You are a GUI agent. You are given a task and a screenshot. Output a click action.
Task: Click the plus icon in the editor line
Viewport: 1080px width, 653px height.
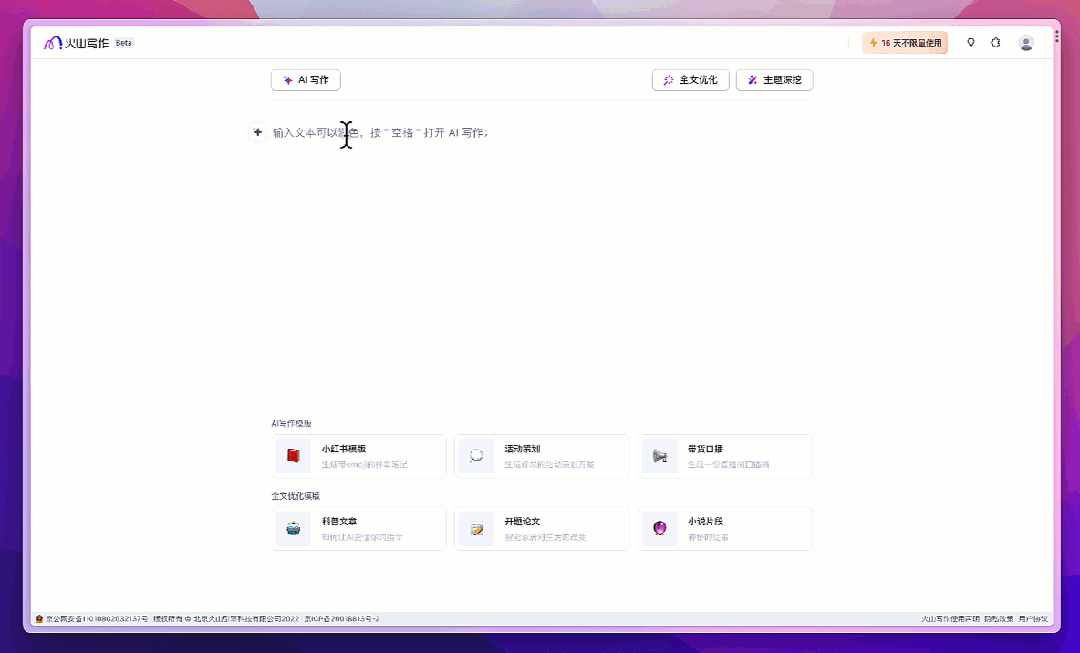click(256, 131)
